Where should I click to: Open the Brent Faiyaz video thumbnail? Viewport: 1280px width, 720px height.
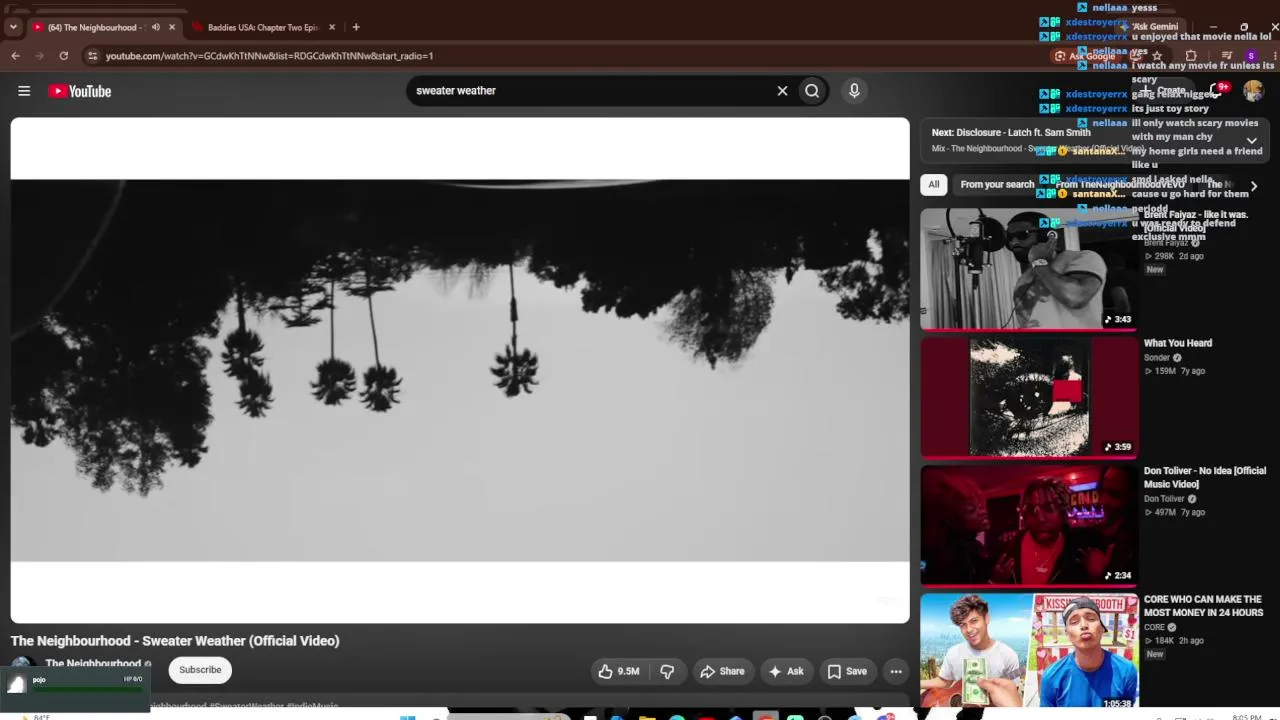click(1029, 269)
